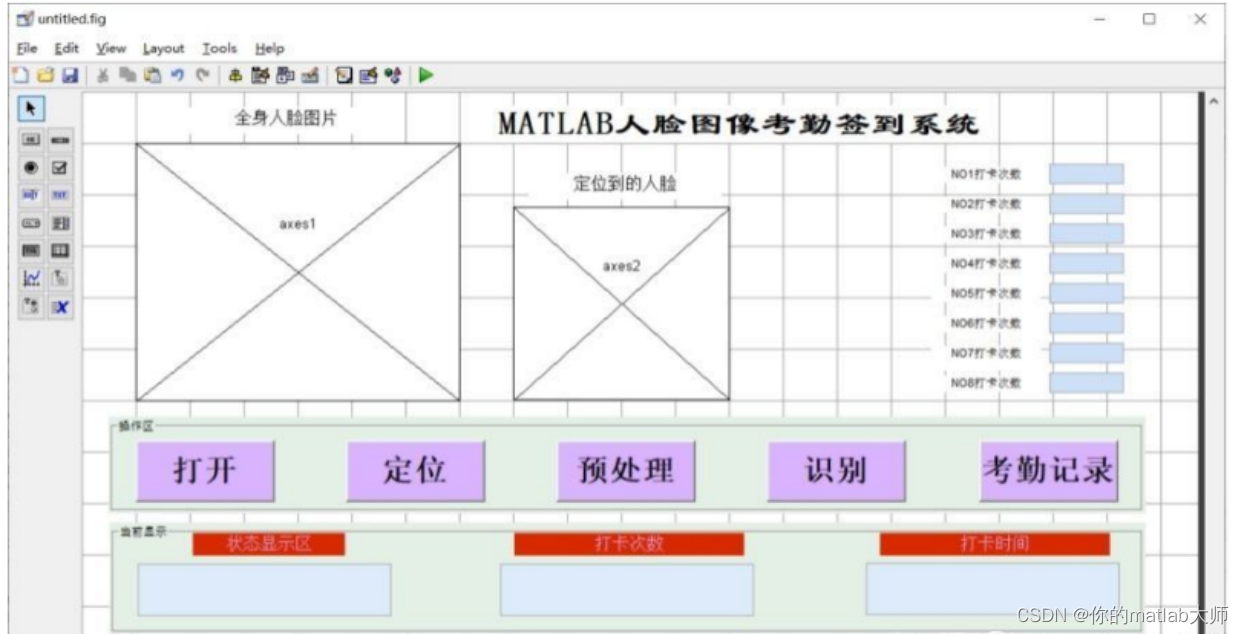Viewport: 1244px width, 634px height.
Task: Open the Toolbar Editor
Action: click(310, 75)
